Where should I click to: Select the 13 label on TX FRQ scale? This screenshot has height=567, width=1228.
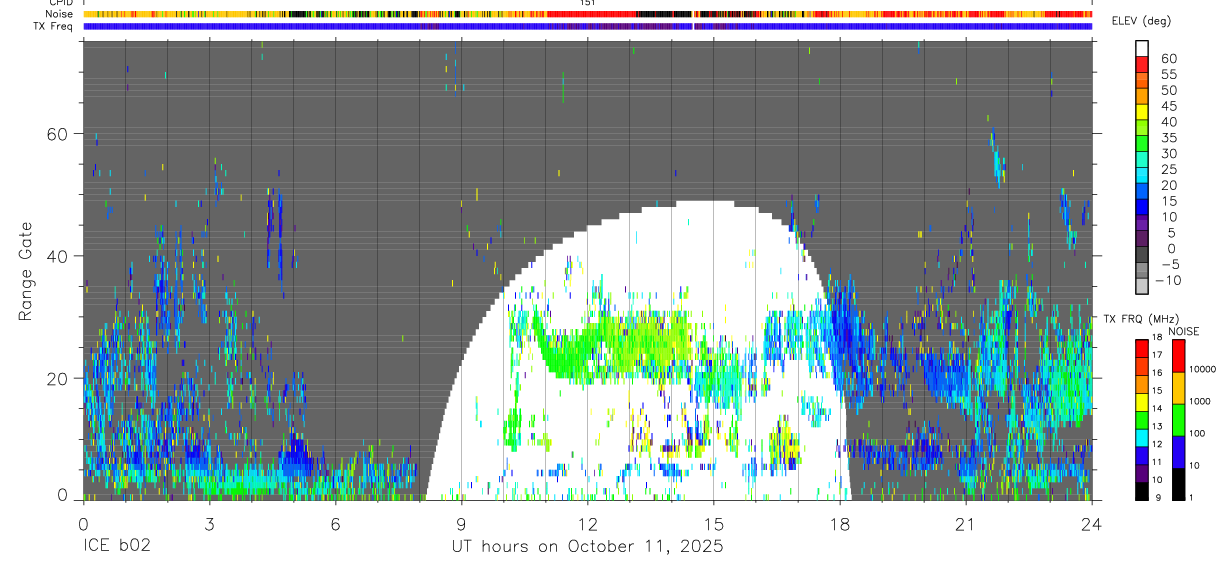(1159, 427)
